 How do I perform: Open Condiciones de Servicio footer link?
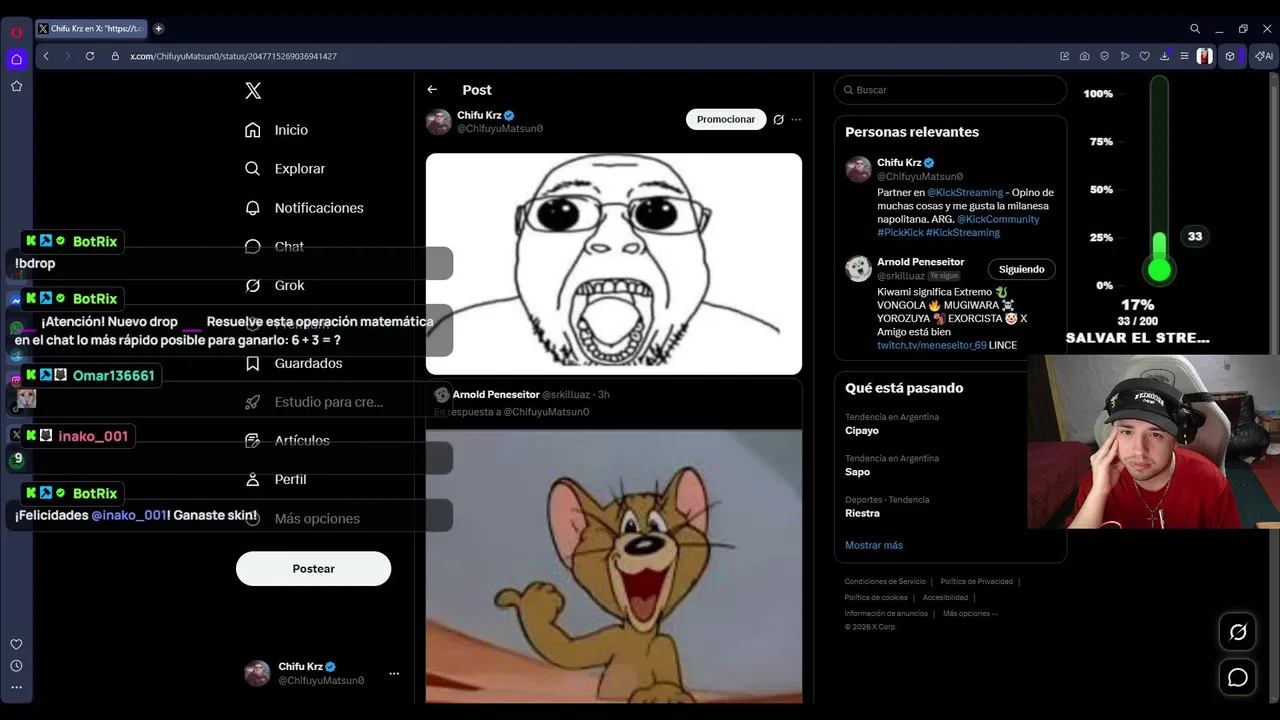point(885,582)
